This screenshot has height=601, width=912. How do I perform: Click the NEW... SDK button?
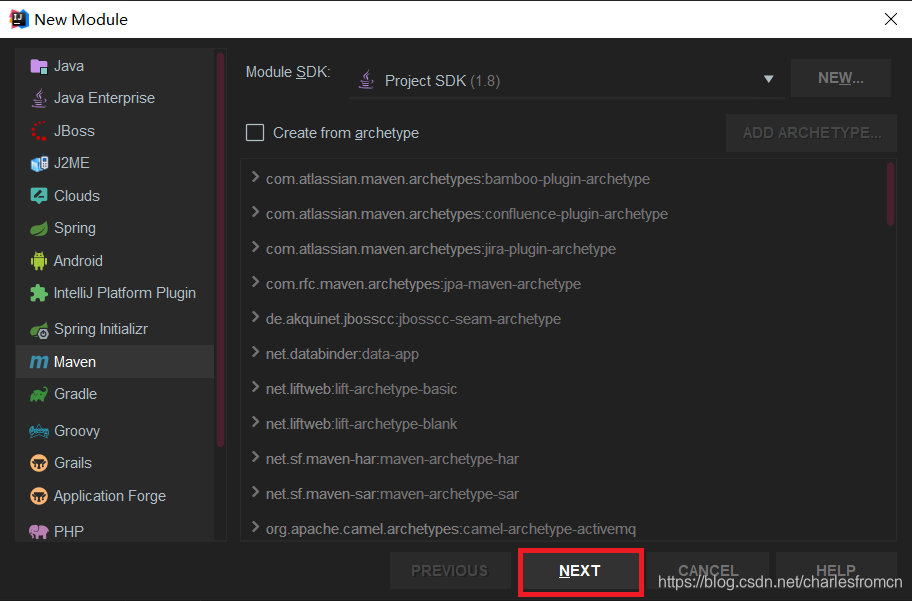click(x=840, y=78)
